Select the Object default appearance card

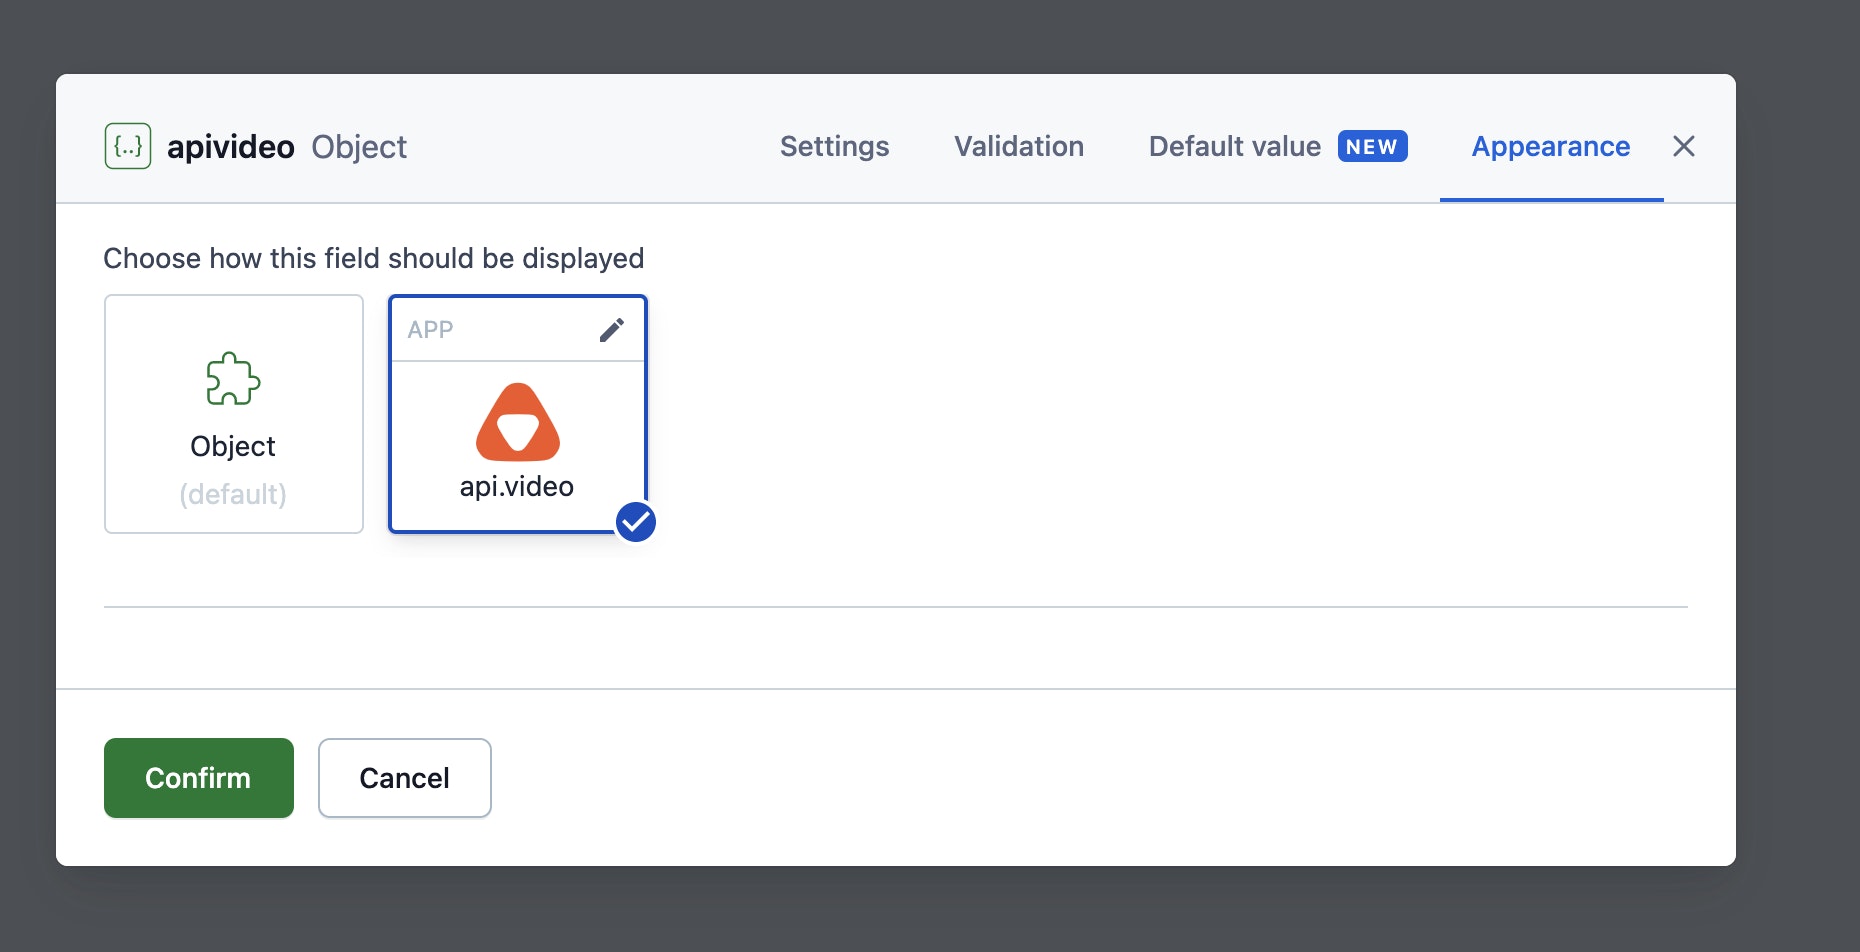pyautogui.click(x=234, y=414)
